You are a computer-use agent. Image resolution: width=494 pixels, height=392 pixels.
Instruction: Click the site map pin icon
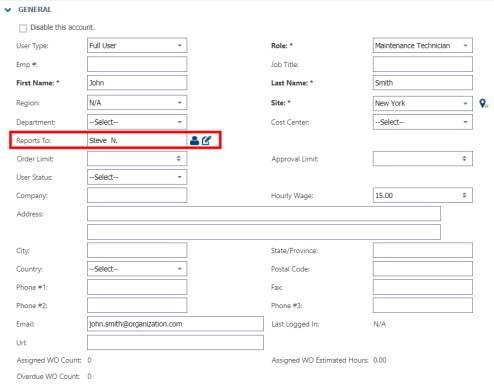point(483,103)
